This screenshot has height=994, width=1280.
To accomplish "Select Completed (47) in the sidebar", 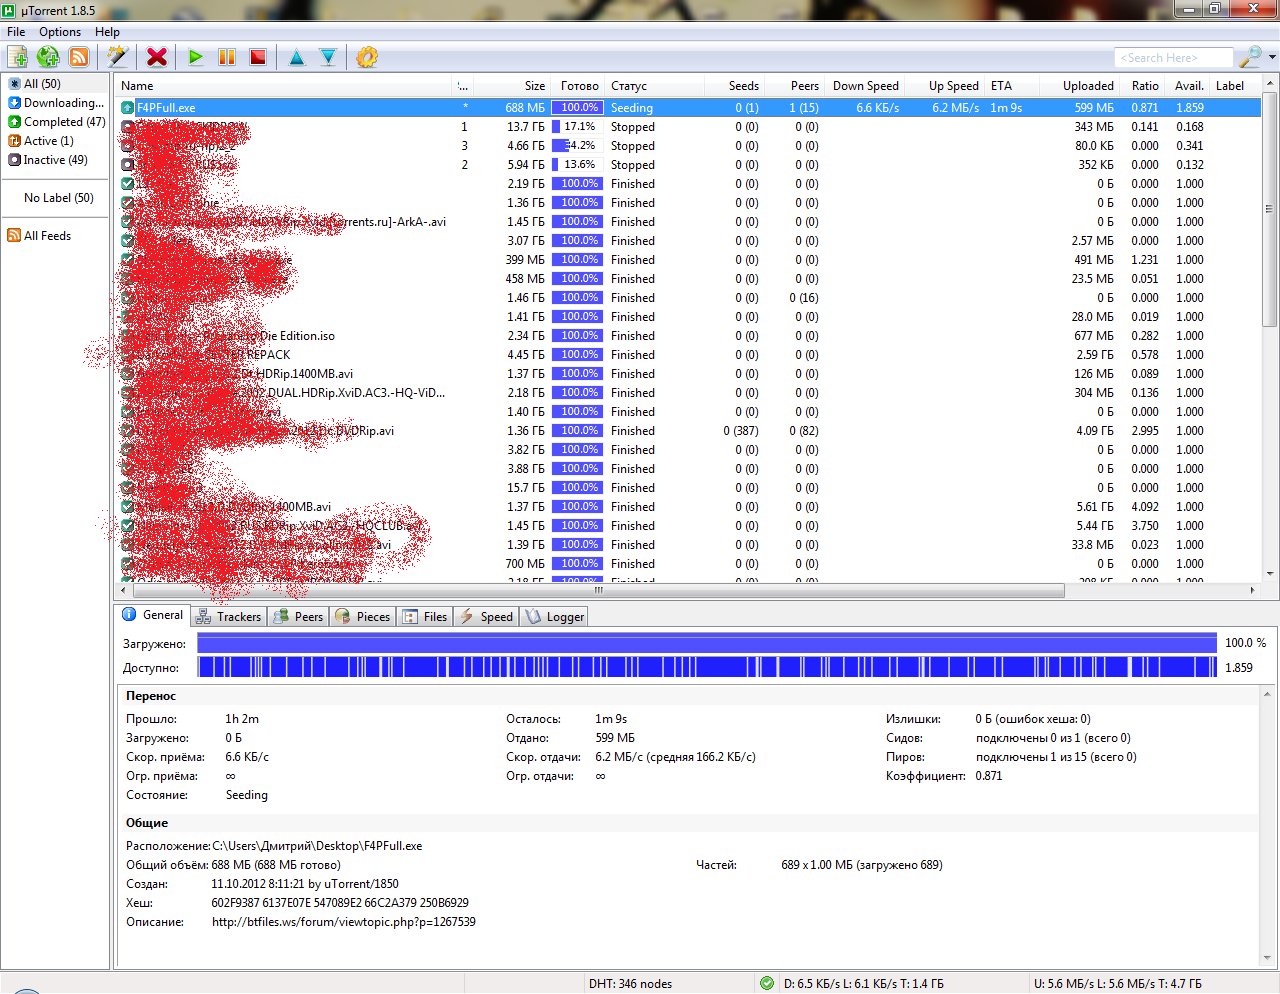I will [64, 122].
